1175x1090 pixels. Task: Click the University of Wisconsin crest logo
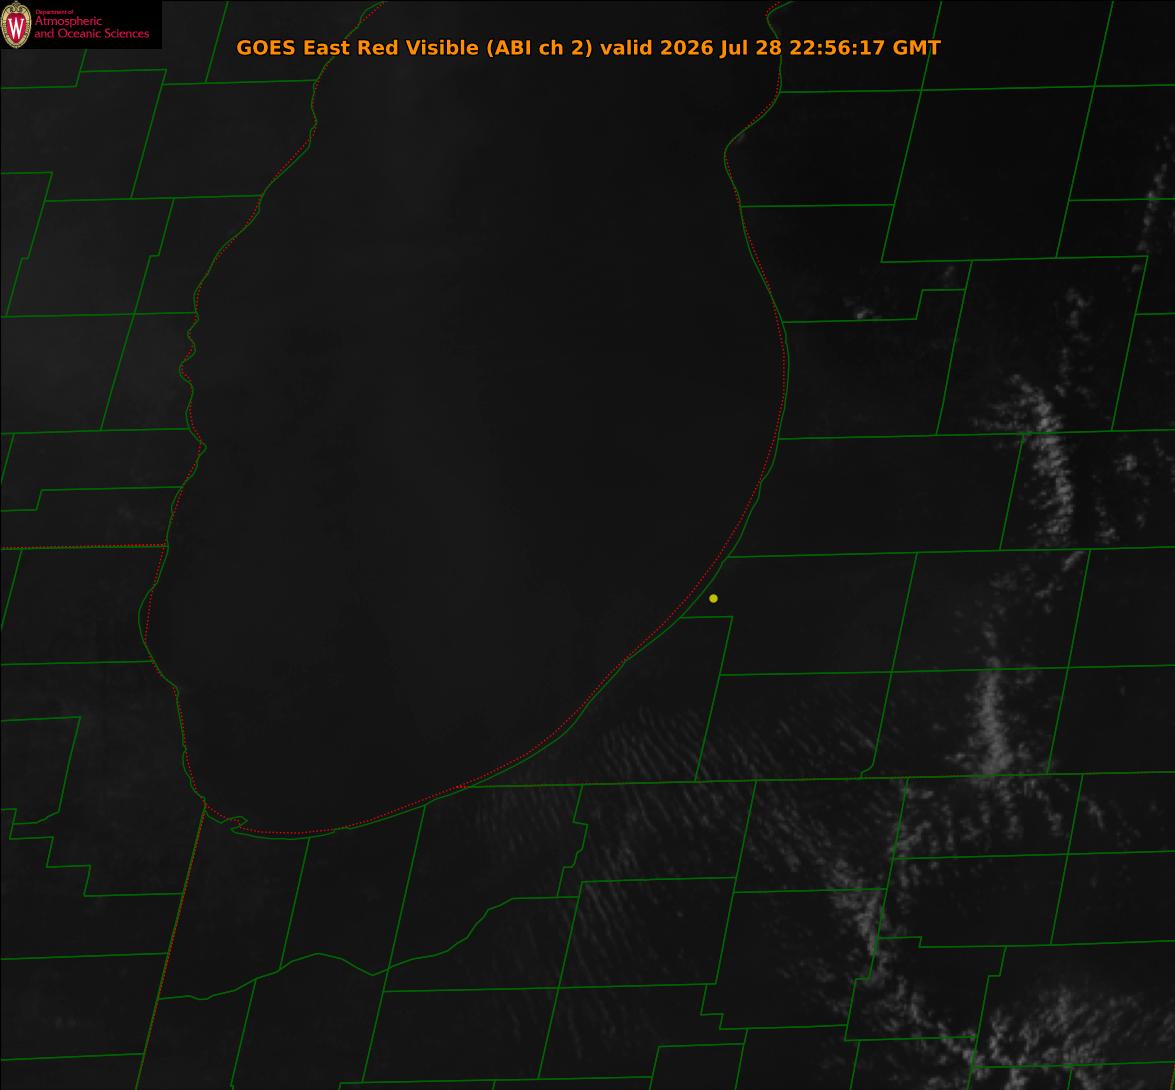16,25
